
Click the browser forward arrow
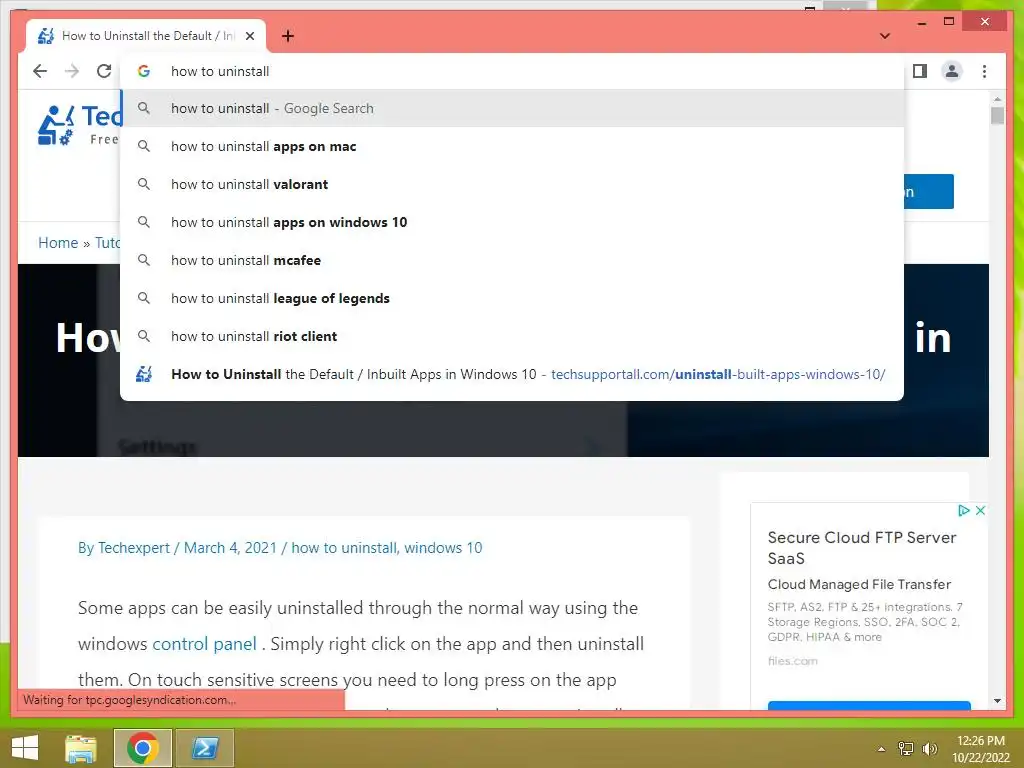(x=72, y=71)
